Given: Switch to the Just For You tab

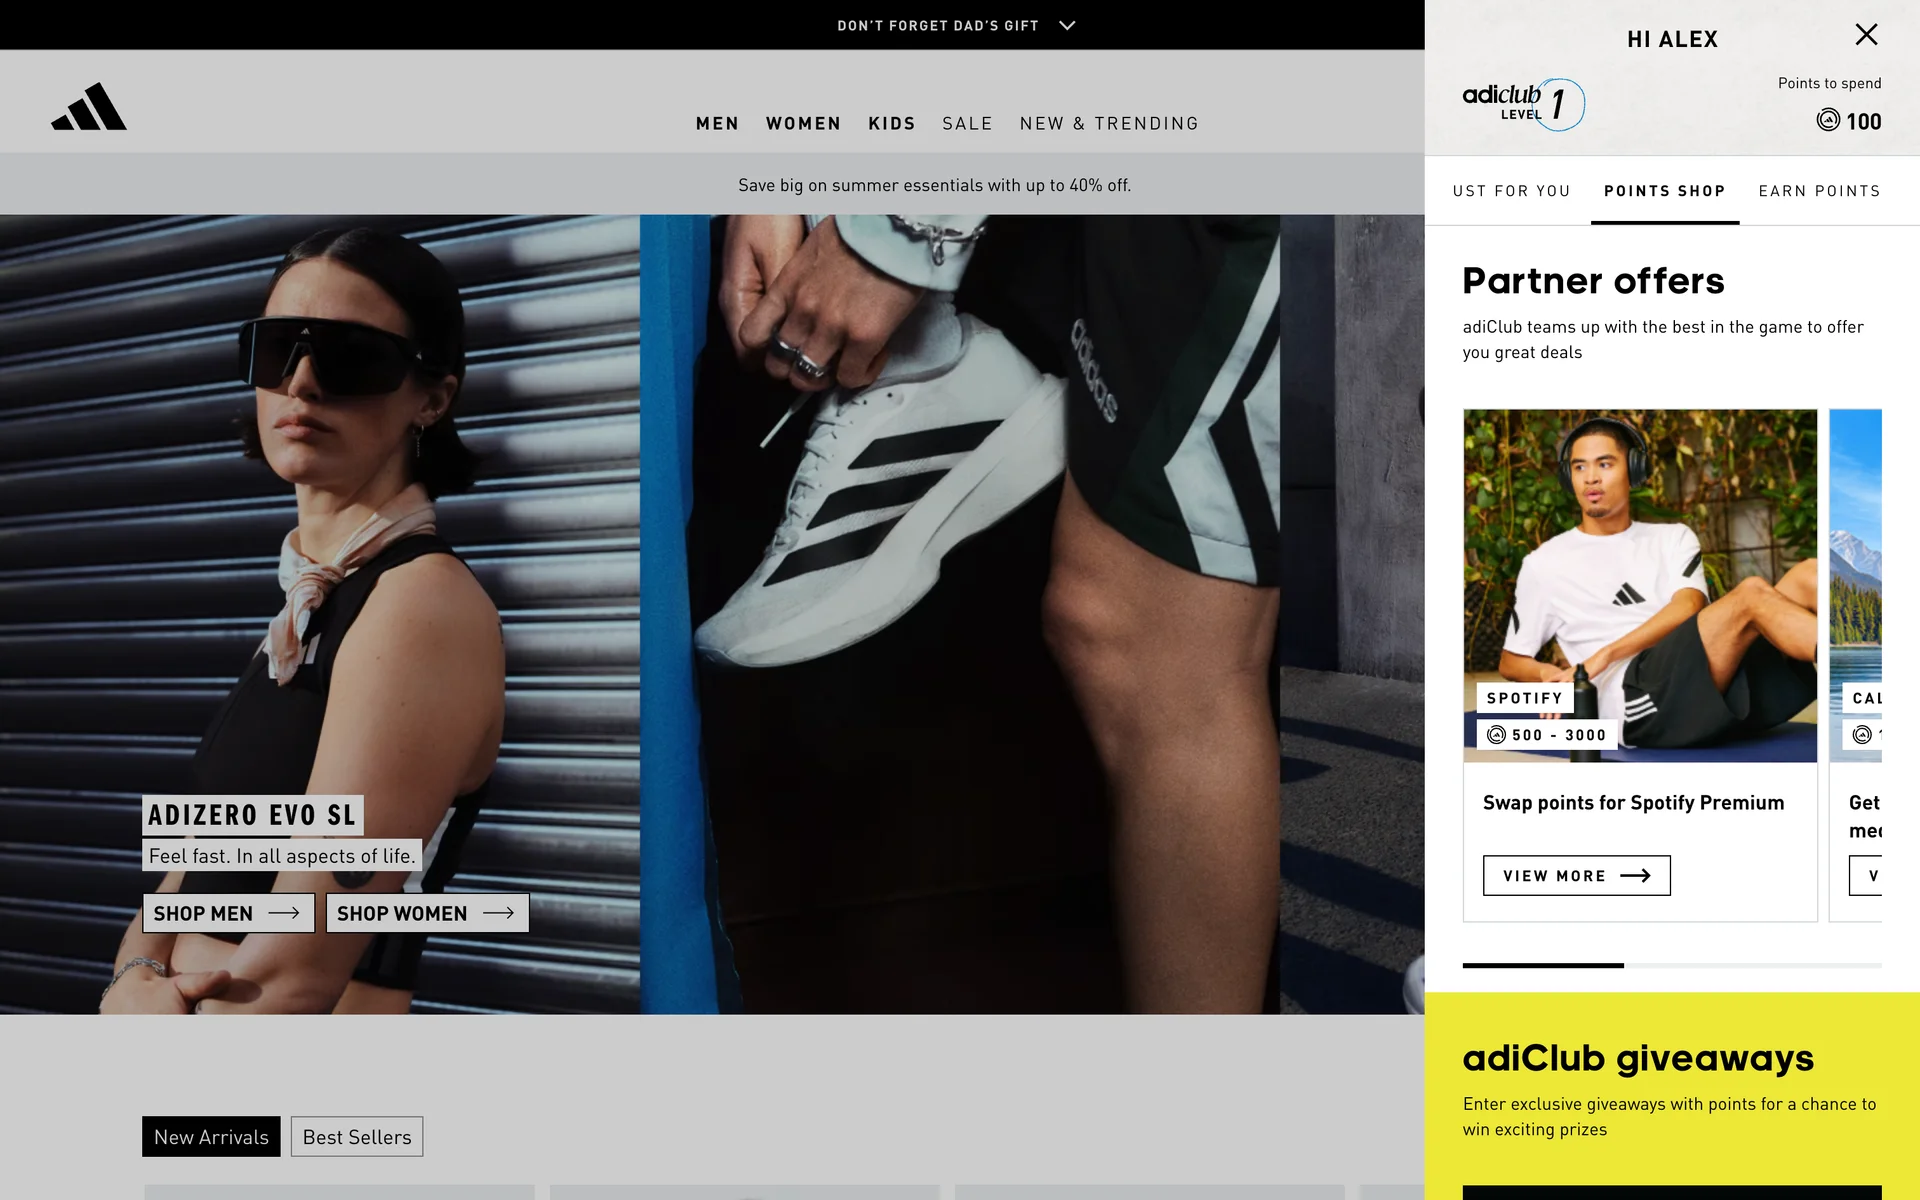Looking at the screenshot, I should 1511,191.
